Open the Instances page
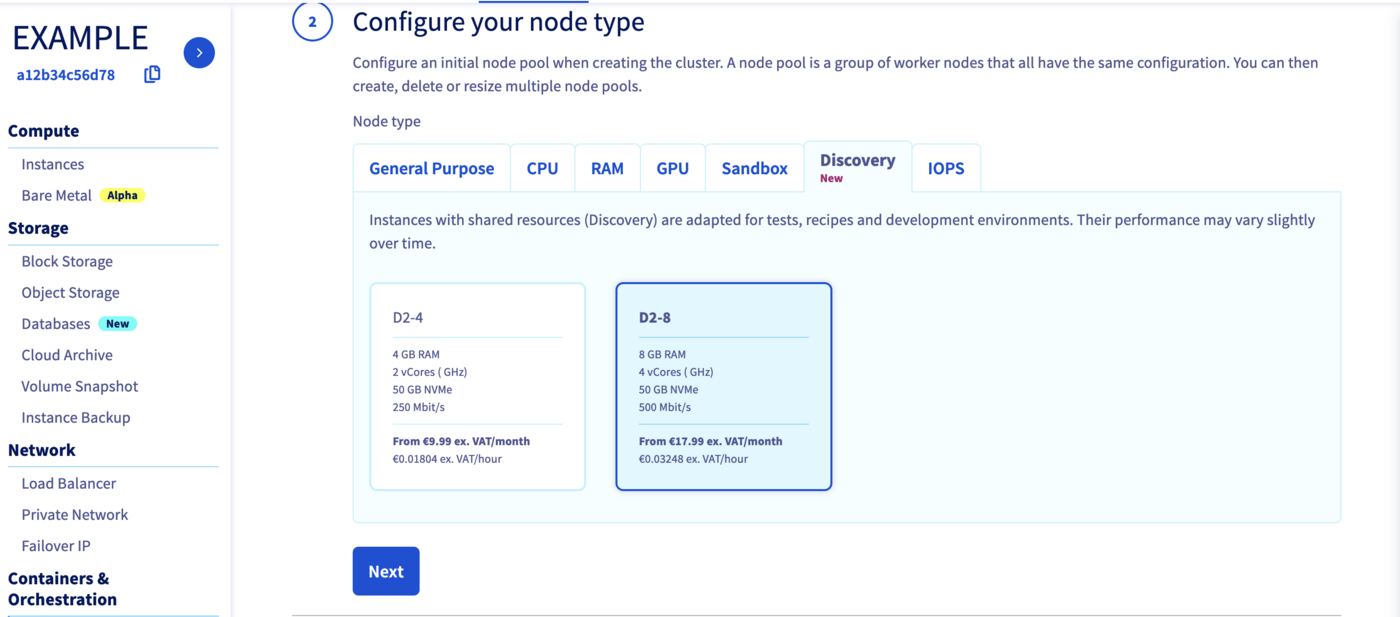1400x617 pixels. coord(52,163)
